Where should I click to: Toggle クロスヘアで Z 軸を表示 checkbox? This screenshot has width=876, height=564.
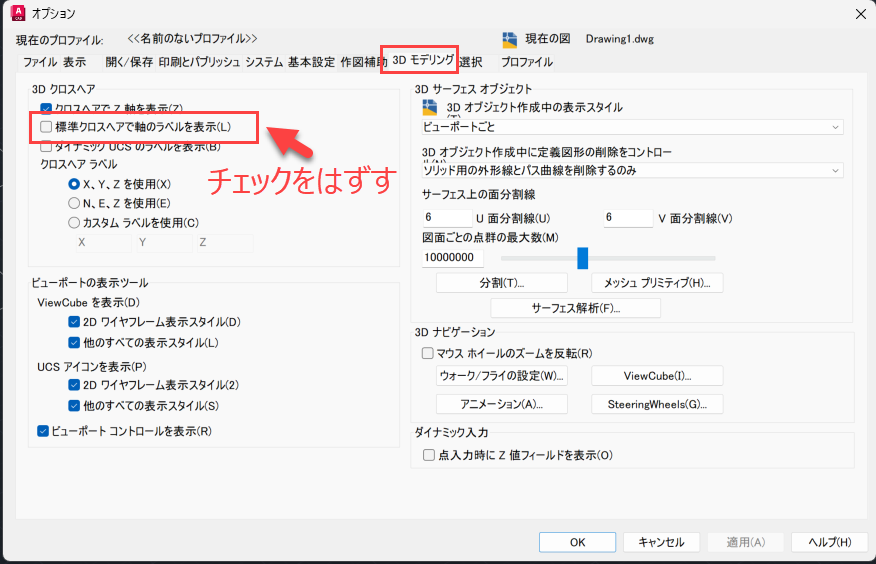(46, 109)
